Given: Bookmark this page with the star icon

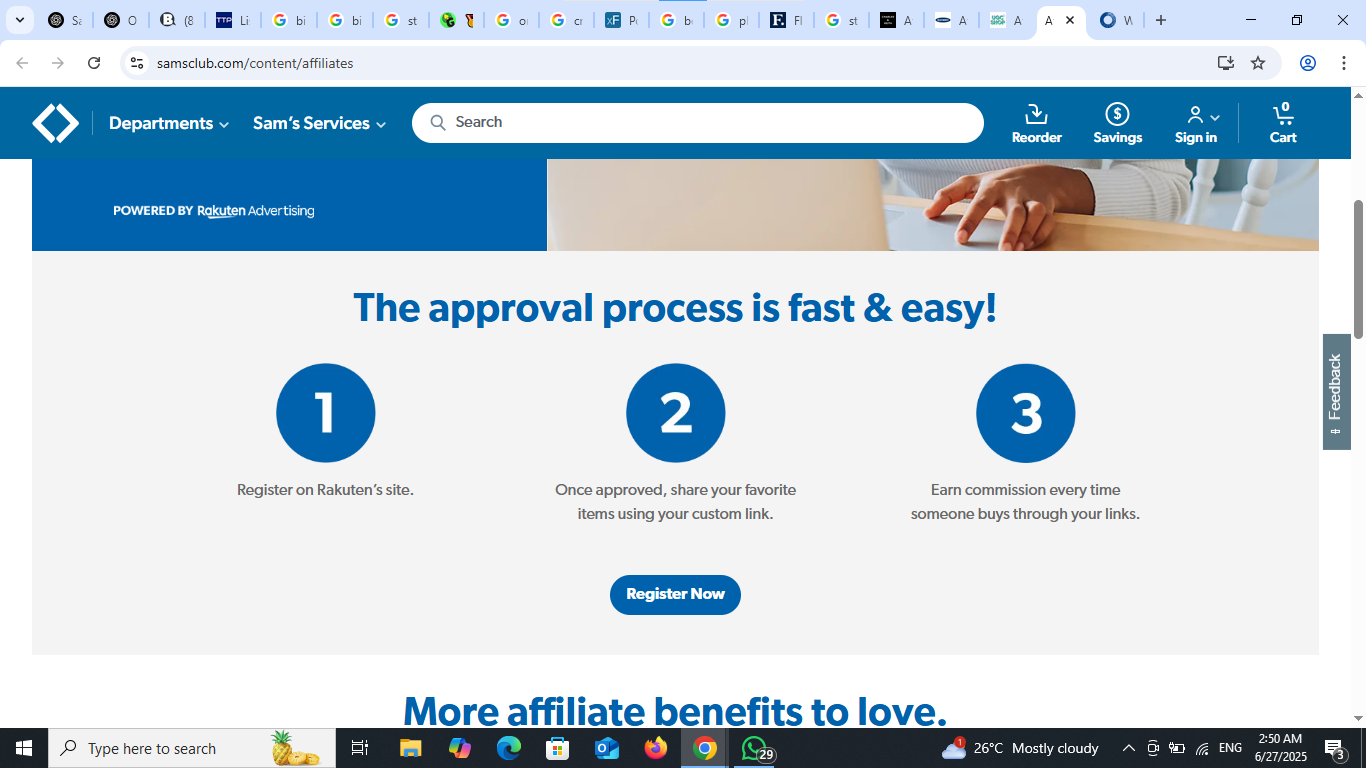Looking at the screenshot, I should point(1258,63).
